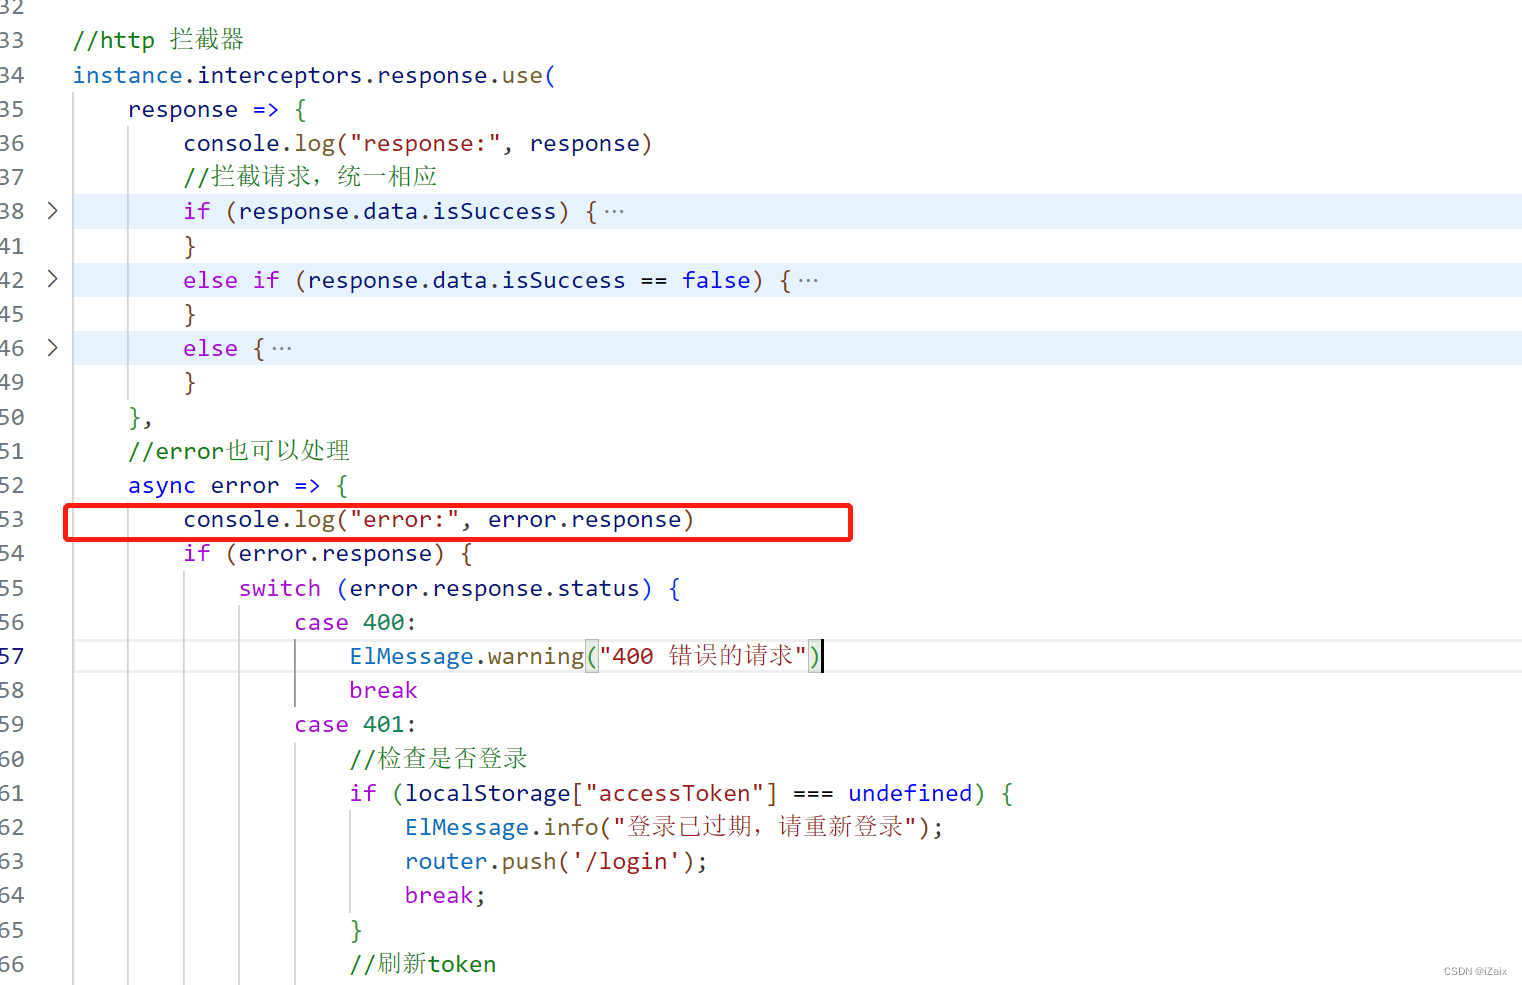Viewport: 1522px width, 985px height.
Task: Click comment '//检查是否登录'
Action: (x=438, y=759)
